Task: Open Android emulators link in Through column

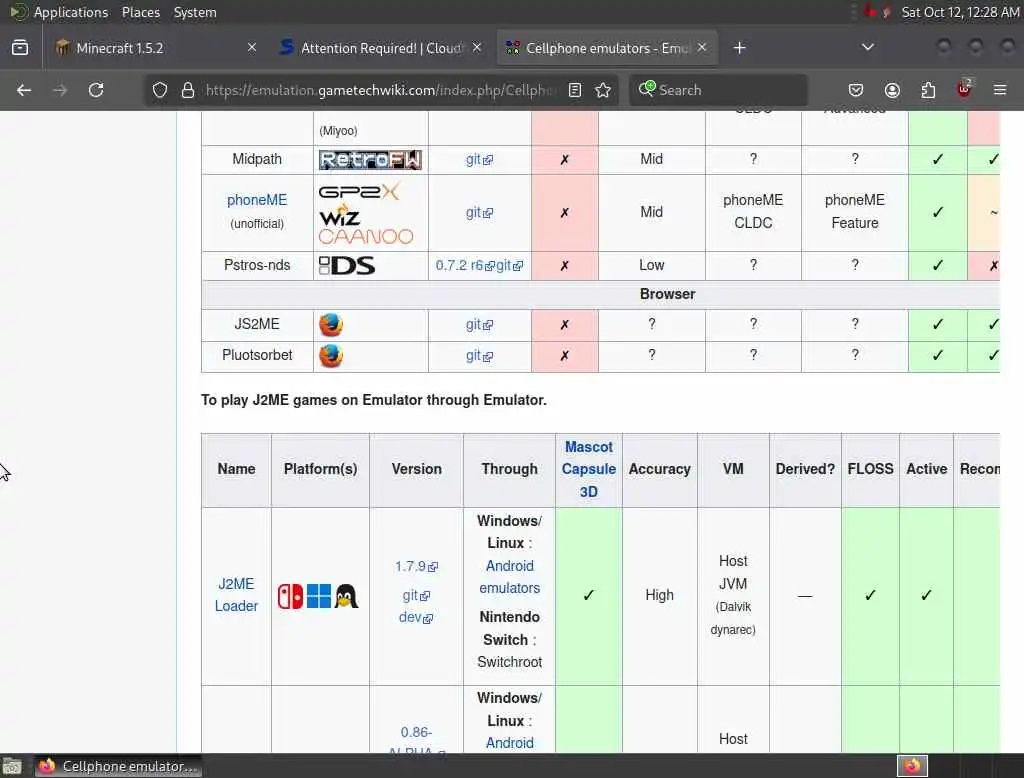Action: (509, 577)
